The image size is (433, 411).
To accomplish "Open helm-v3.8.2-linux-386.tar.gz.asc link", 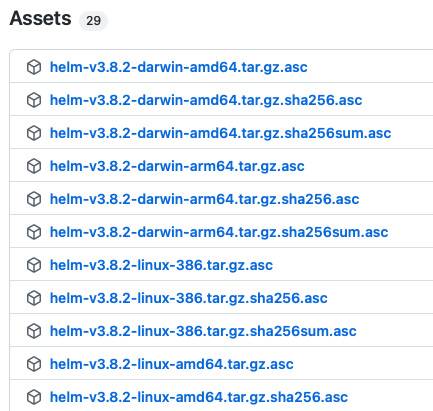I will pyautogui.click(x=161, y=265).
